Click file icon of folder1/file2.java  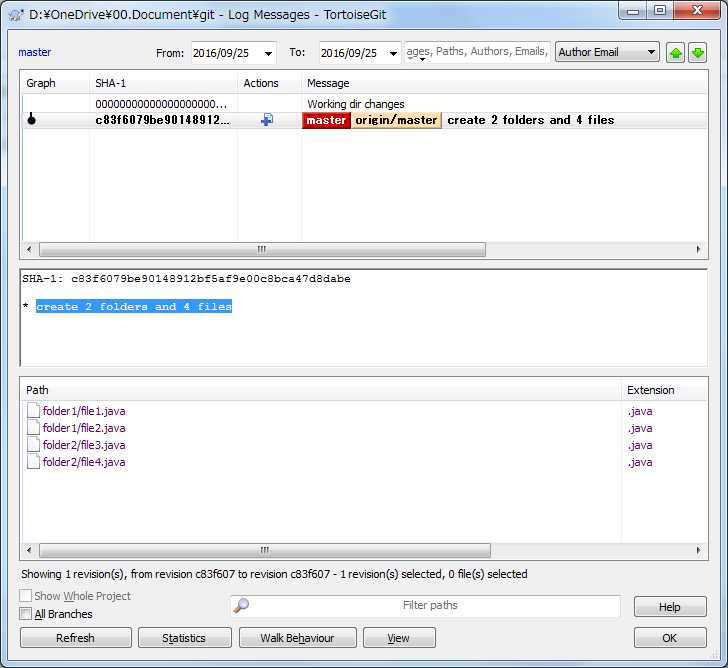pyautogui.click(x=33, y=428)
